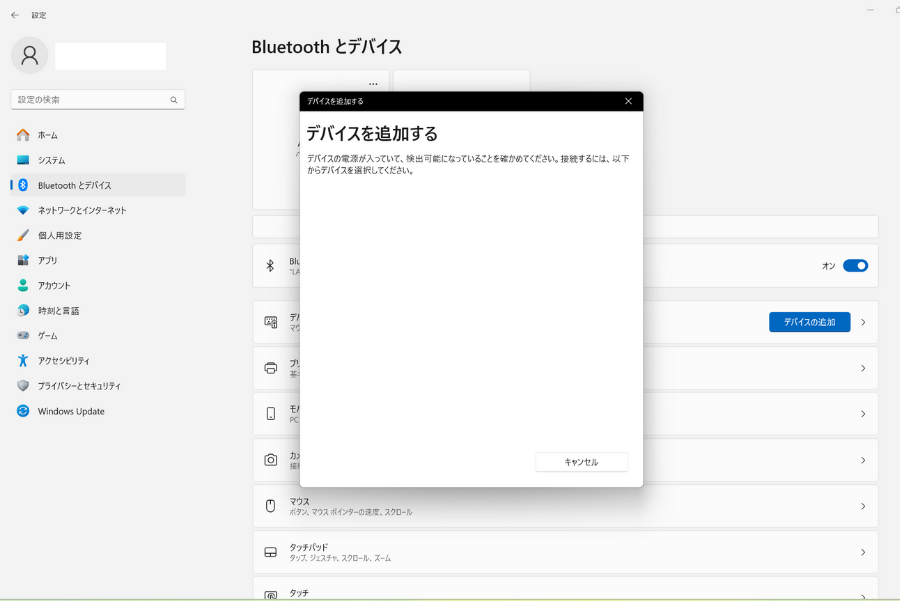Expand the cameras row chevron
Image resolution: width=900 pixels, height=601 pixels.
tap(863, 460)
